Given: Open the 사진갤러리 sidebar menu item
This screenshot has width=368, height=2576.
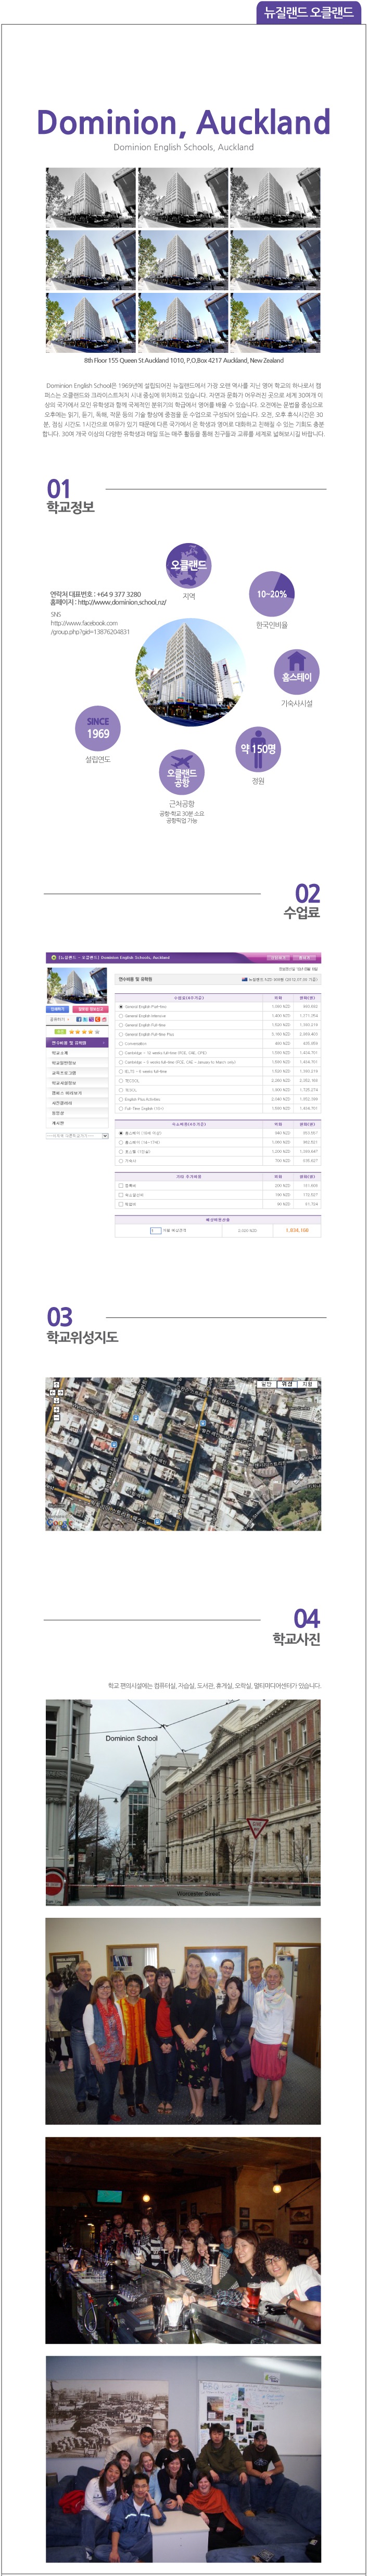Looking at the screenshot, I should [x=78, y=1103].
